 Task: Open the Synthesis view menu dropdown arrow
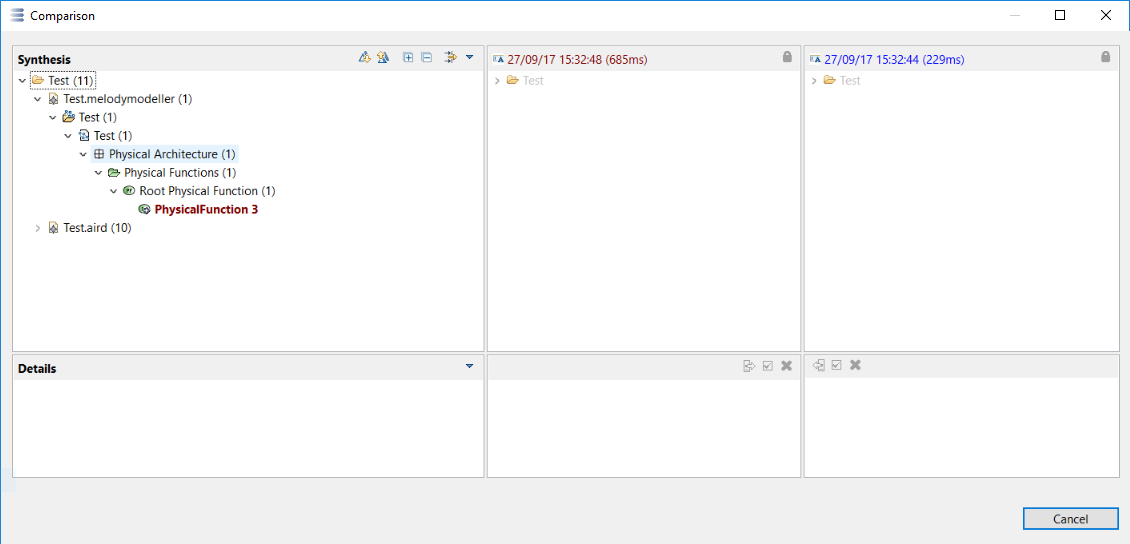[x=470, y=58]
